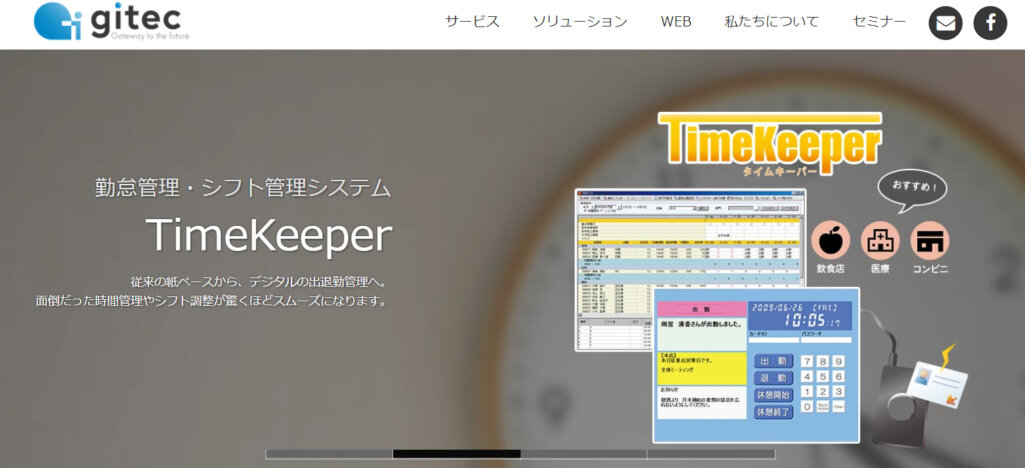Select the first carousel slide indicator
This screenshot has height=468, width=1025.
(x=329, y=454)
